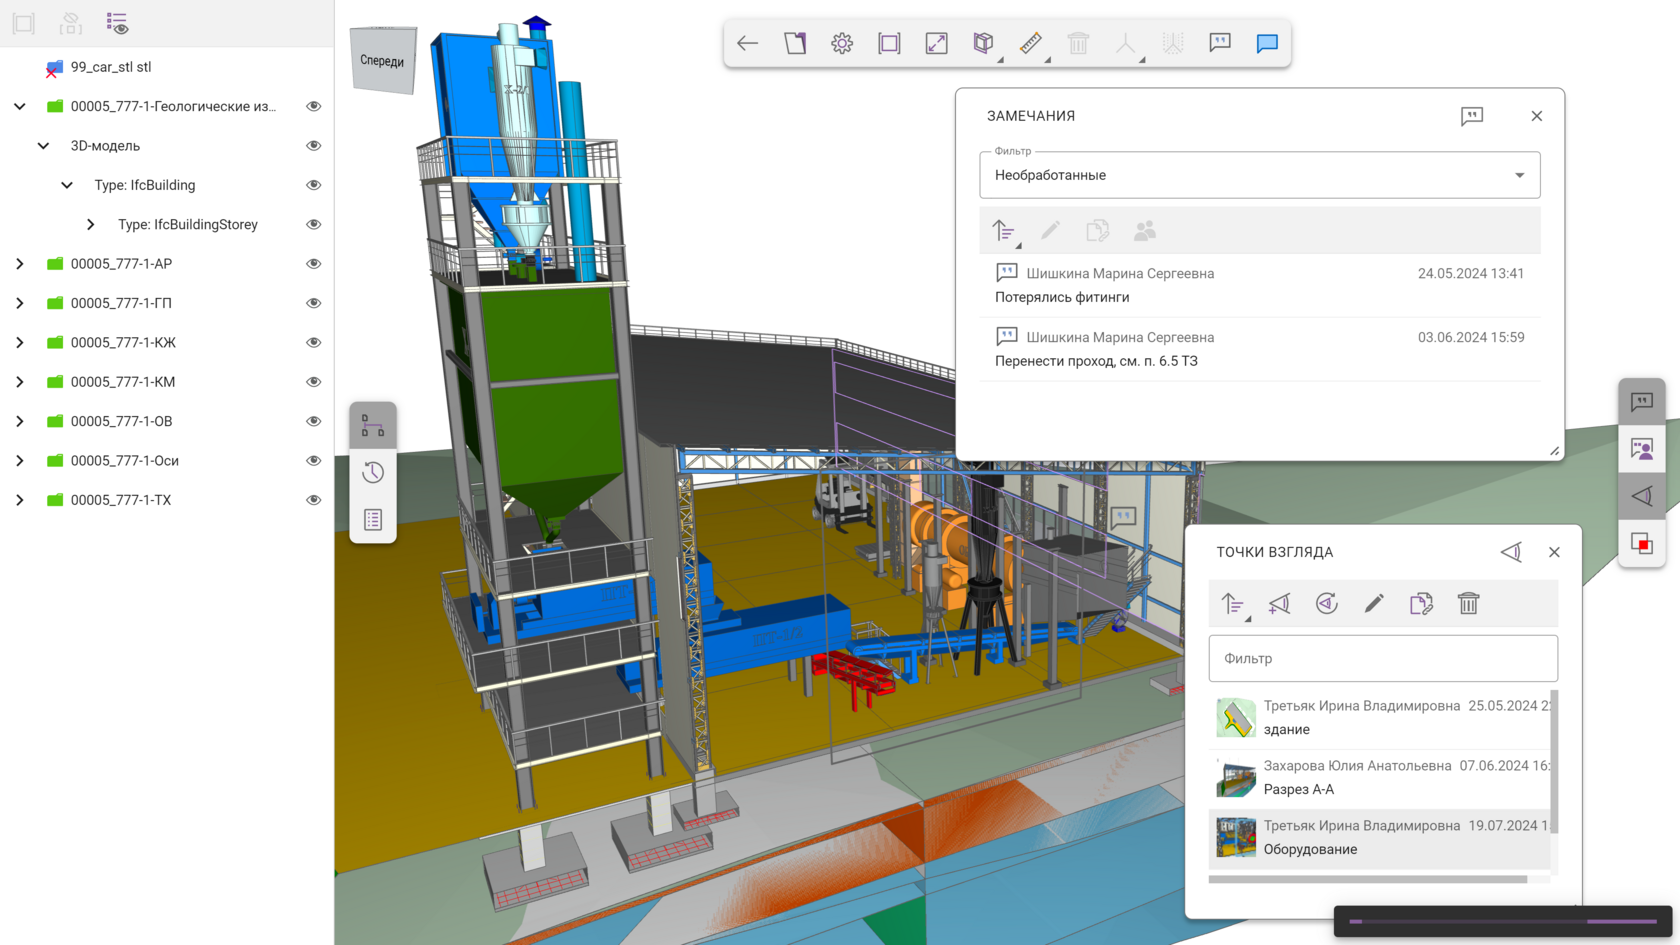Screen dimensions: 1680x945
Task: Click the ruler measurement tool icon
Action: click(x=1030, y=43)
